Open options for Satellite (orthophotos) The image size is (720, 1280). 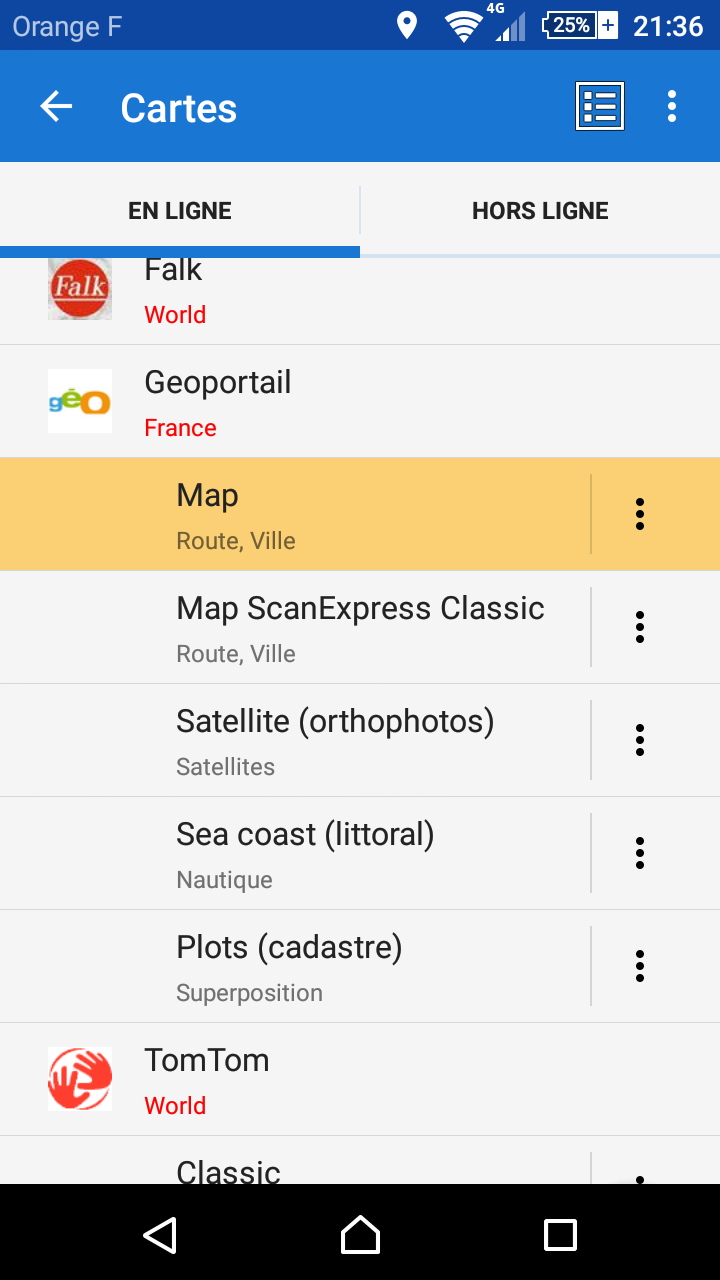pos(640,740)
